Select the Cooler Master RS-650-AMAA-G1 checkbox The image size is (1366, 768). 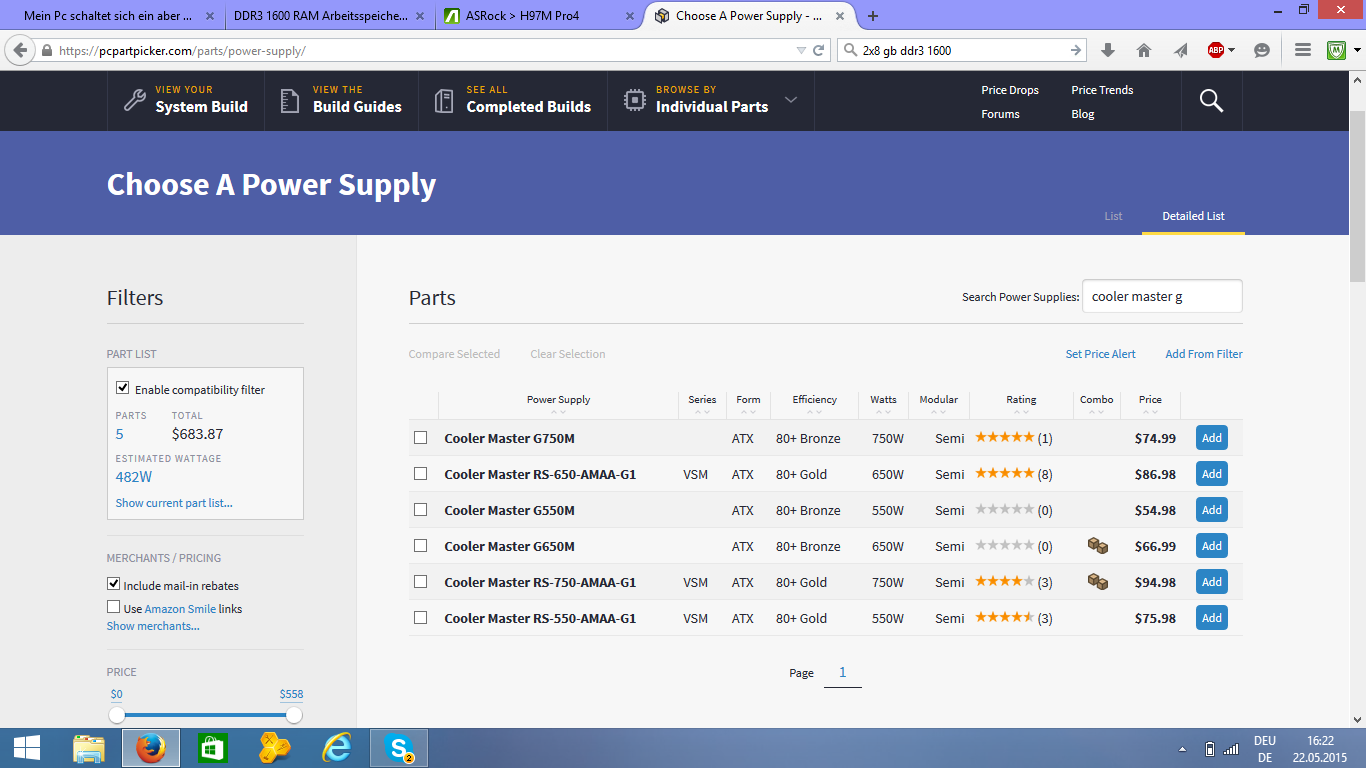(421, 474)
